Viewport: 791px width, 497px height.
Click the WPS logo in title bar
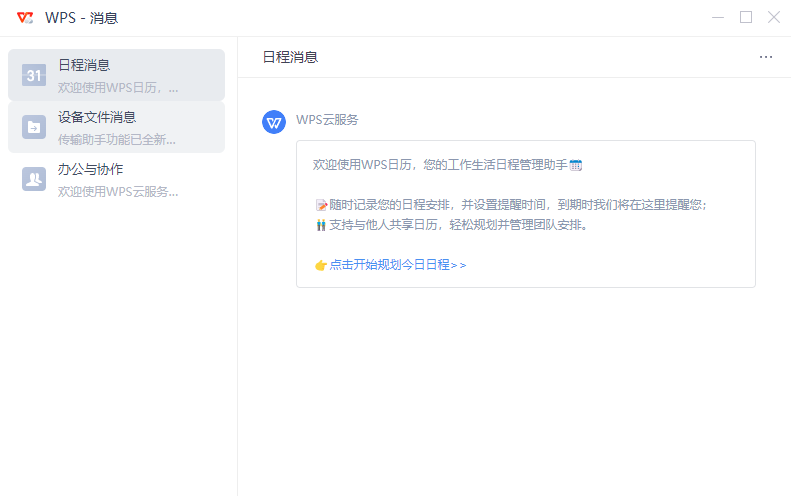click(25, 18)
